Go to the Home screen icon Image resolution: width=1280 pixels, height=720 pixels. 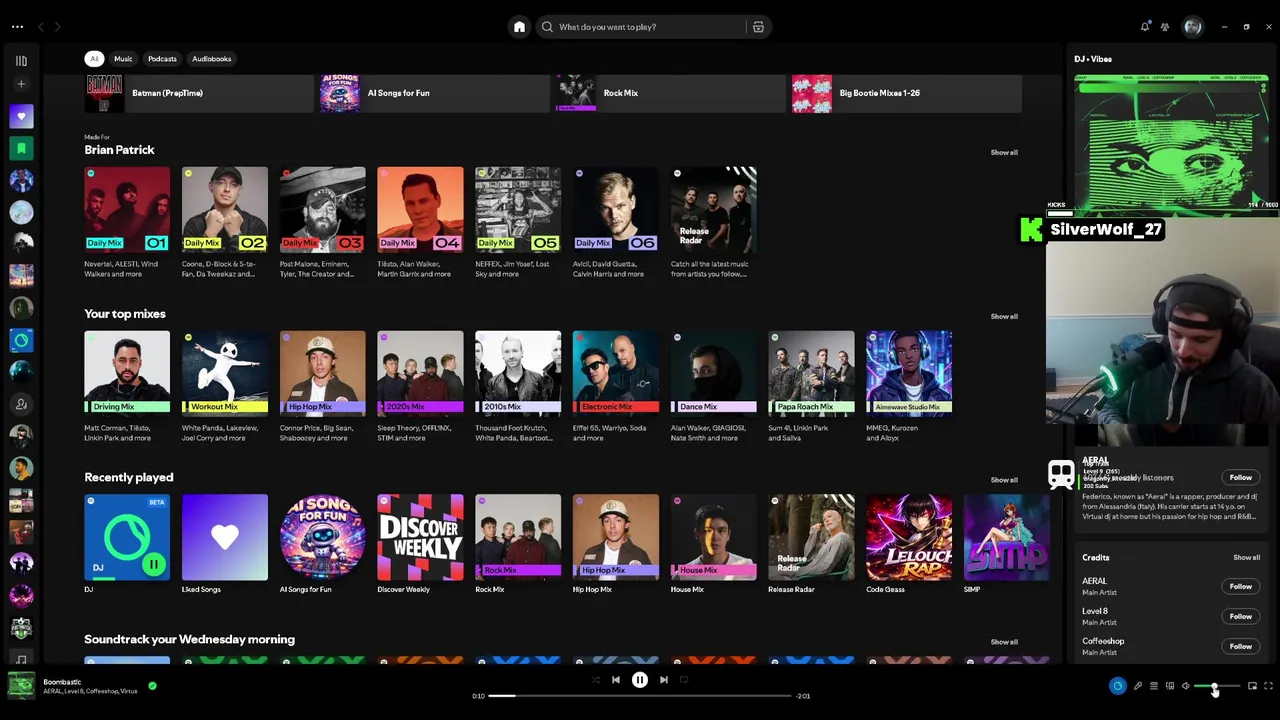[x=519, y=27]
